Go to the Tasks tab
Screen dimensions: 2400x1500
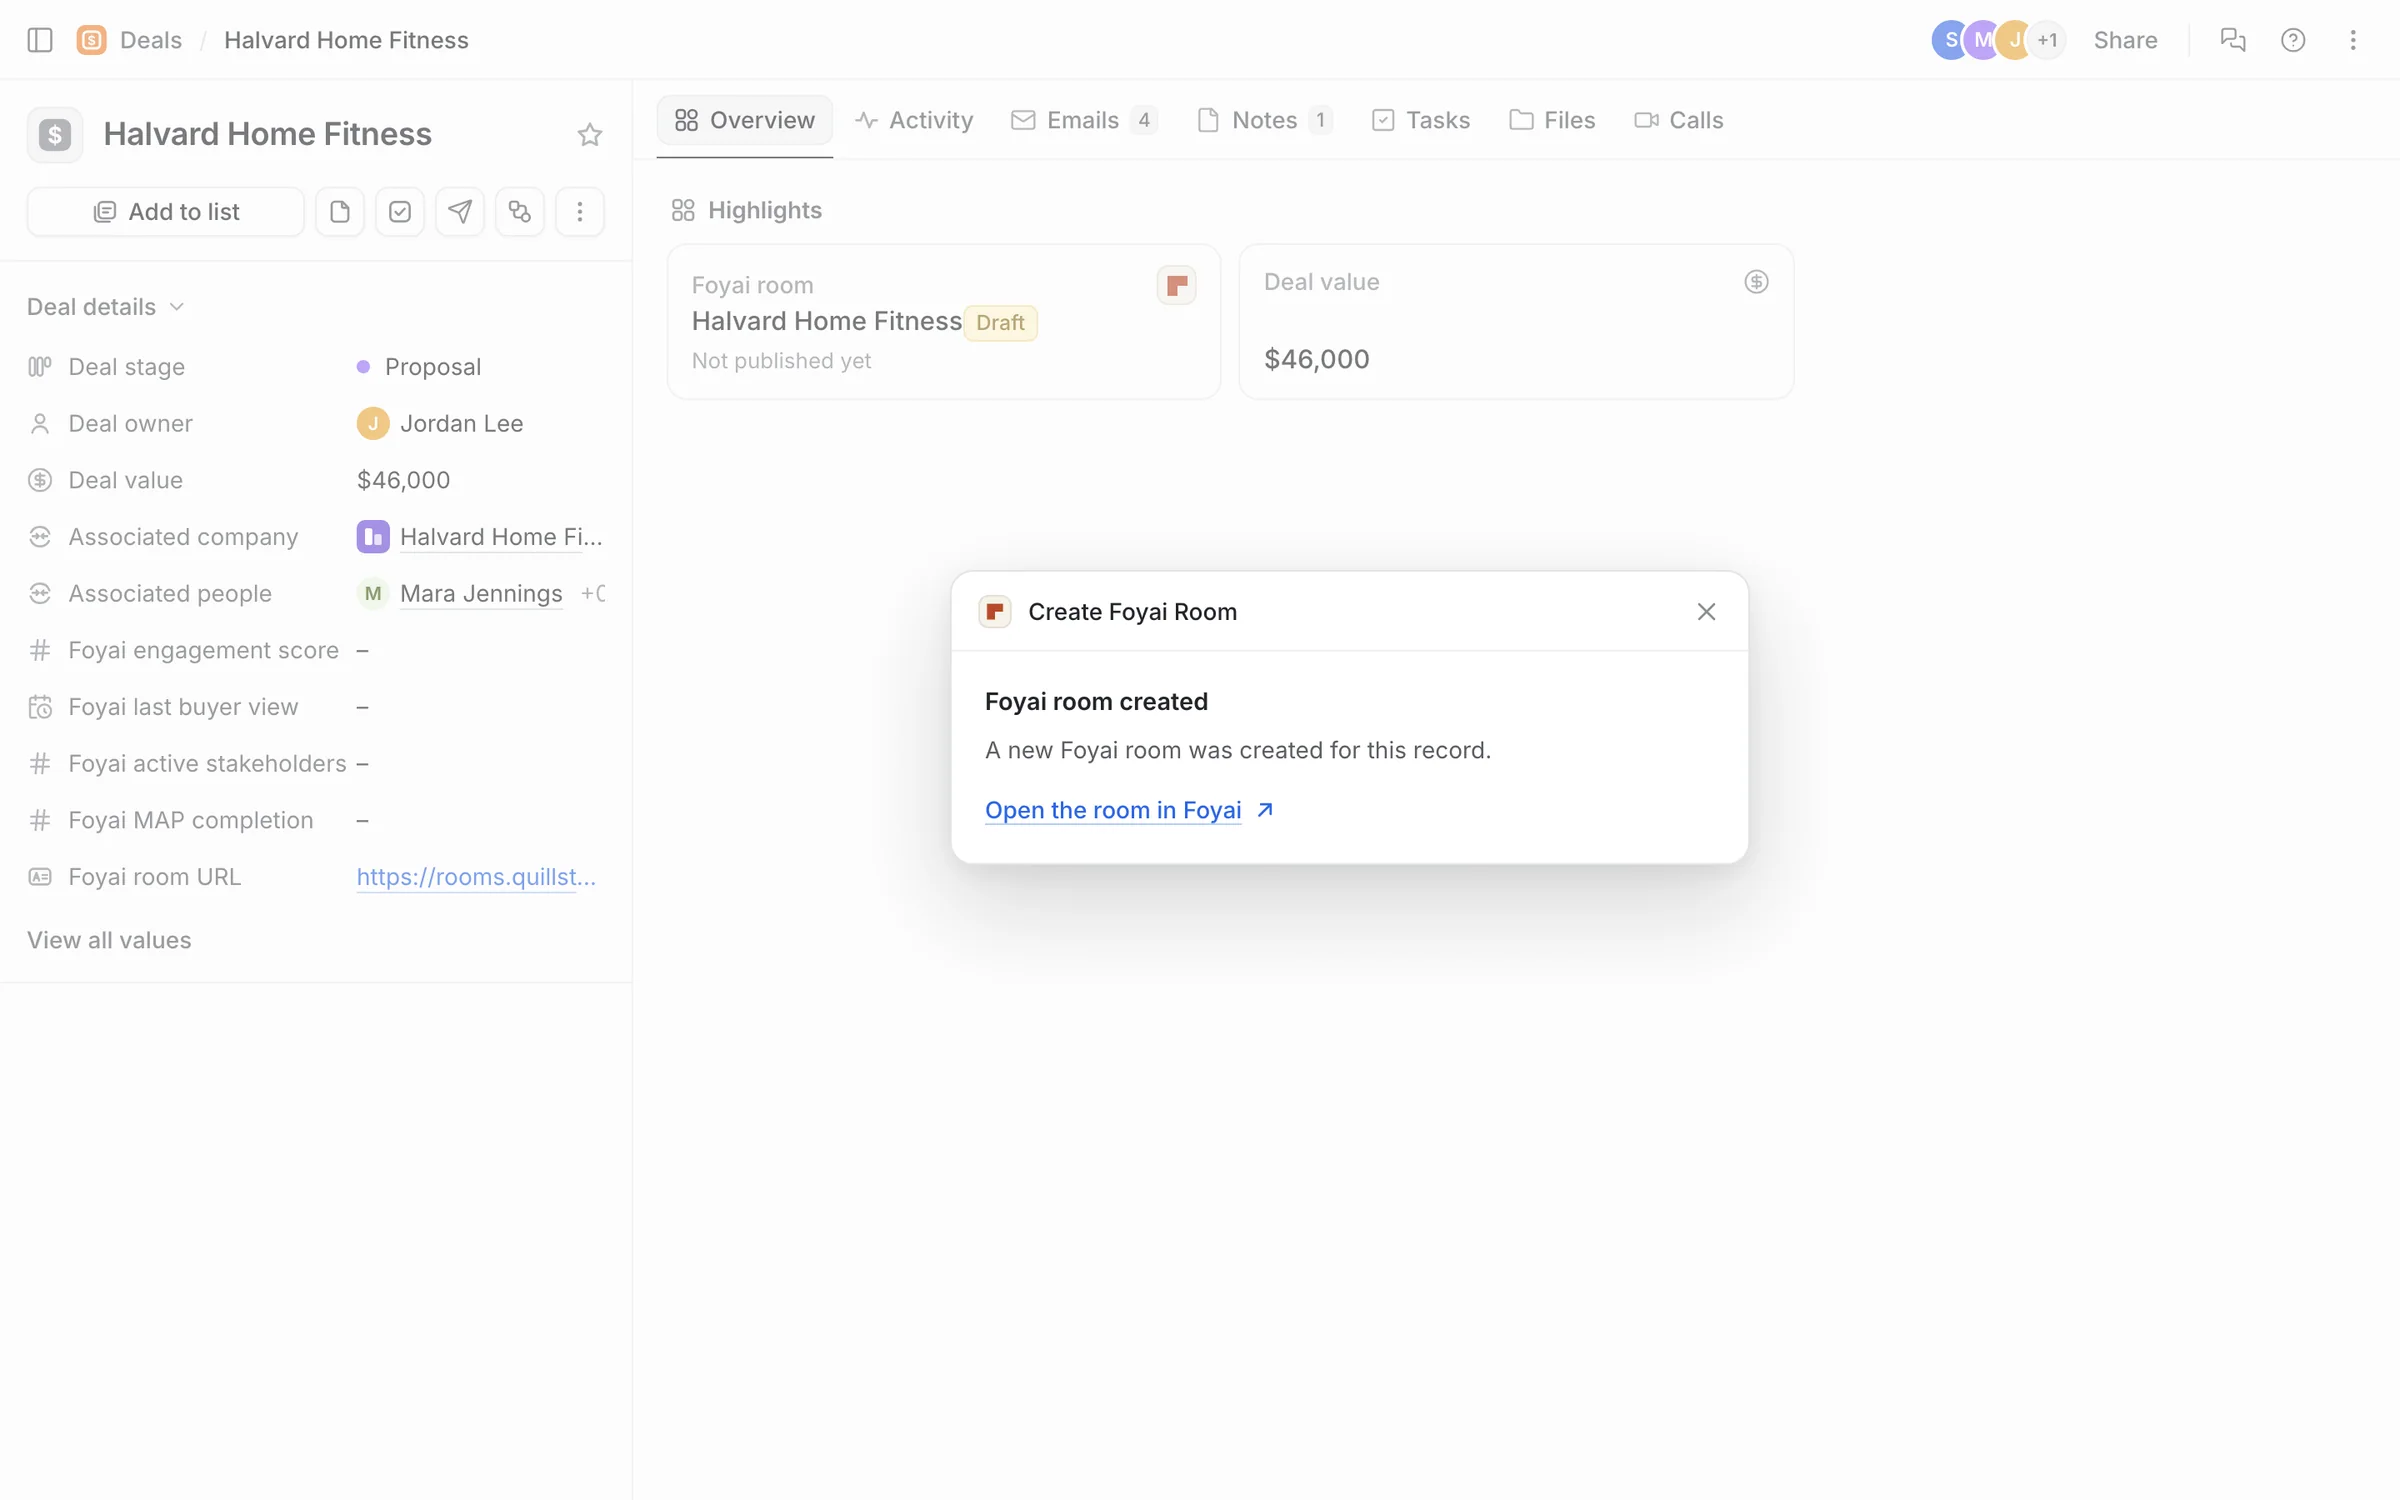point(1421,121)
